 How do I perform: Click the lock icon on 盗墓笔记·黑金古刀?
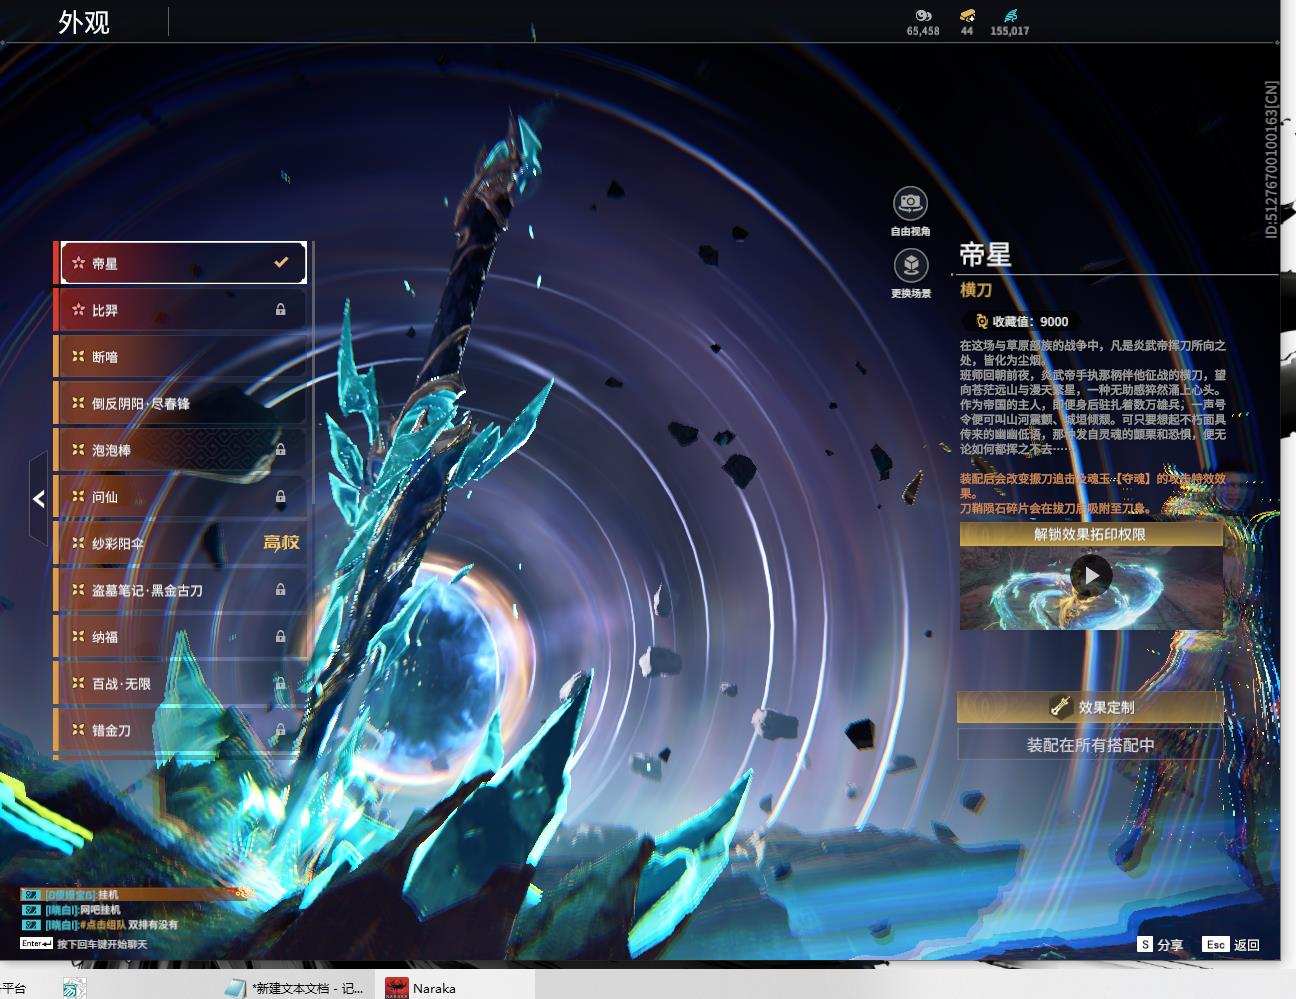[281, 590]
